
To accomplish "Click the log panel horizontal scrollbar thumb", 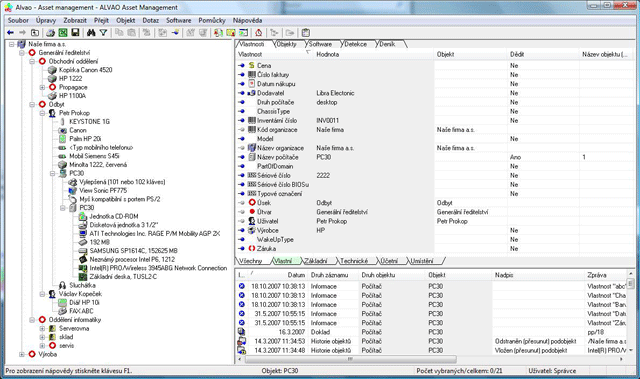I will 350,359.
